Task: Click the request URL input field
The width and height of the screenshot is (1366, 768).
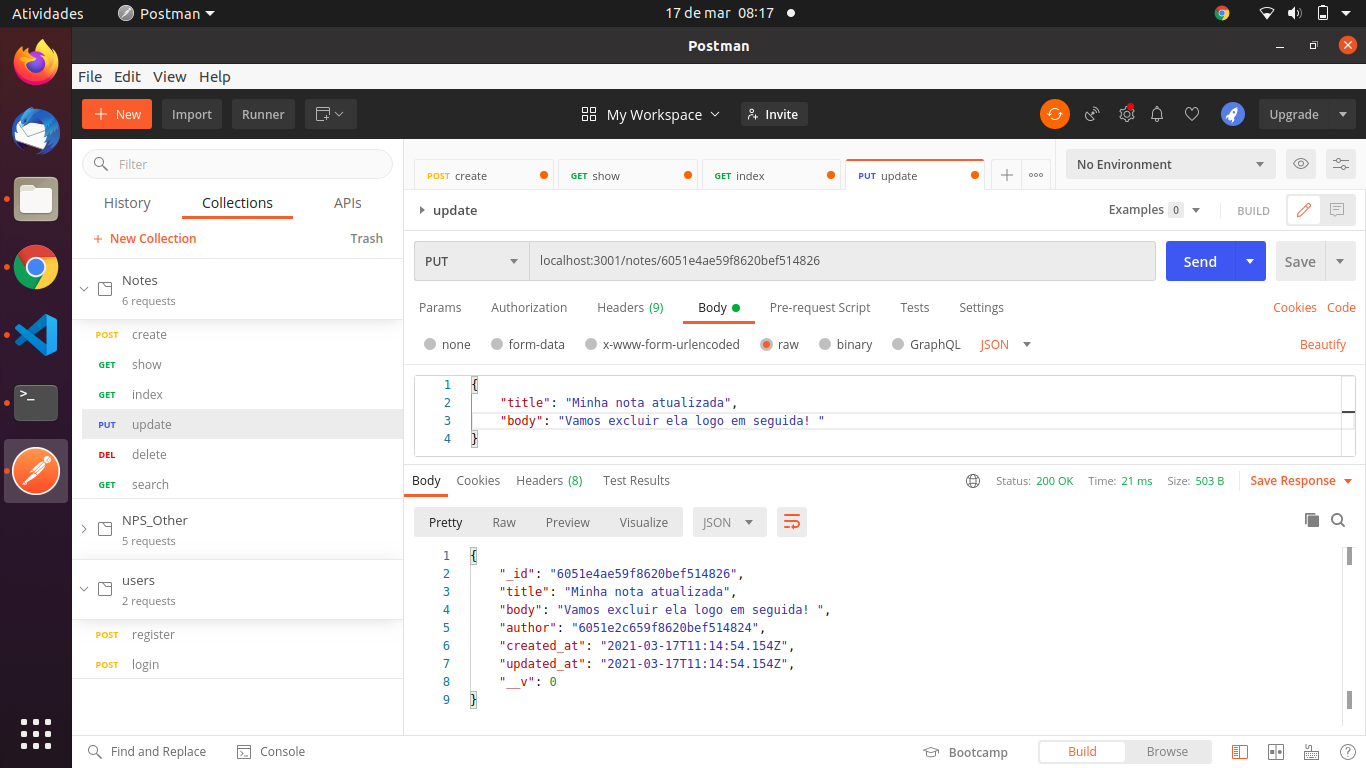Action: coord(842,261)
